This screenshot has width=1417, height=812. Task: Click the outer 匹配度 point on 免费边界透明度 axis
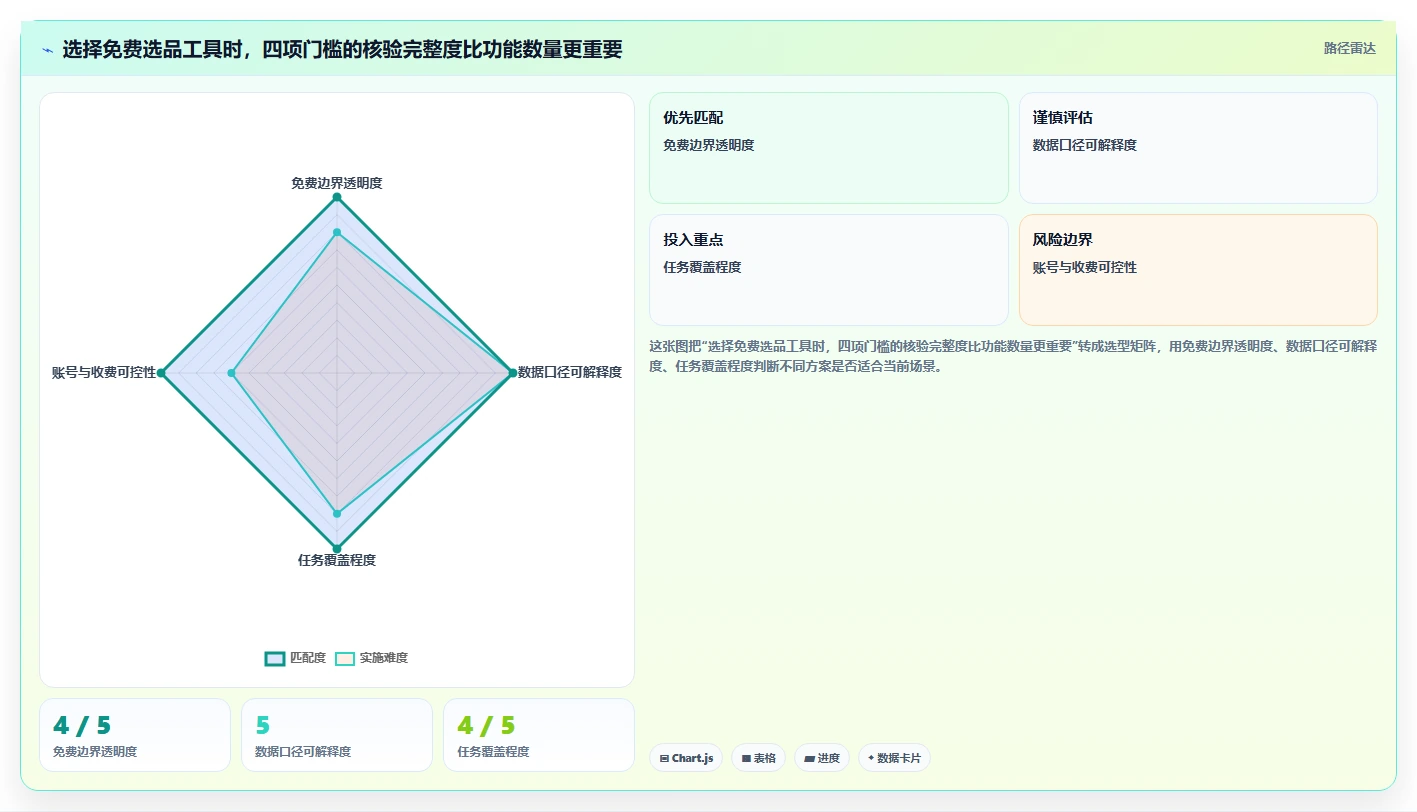337,197
